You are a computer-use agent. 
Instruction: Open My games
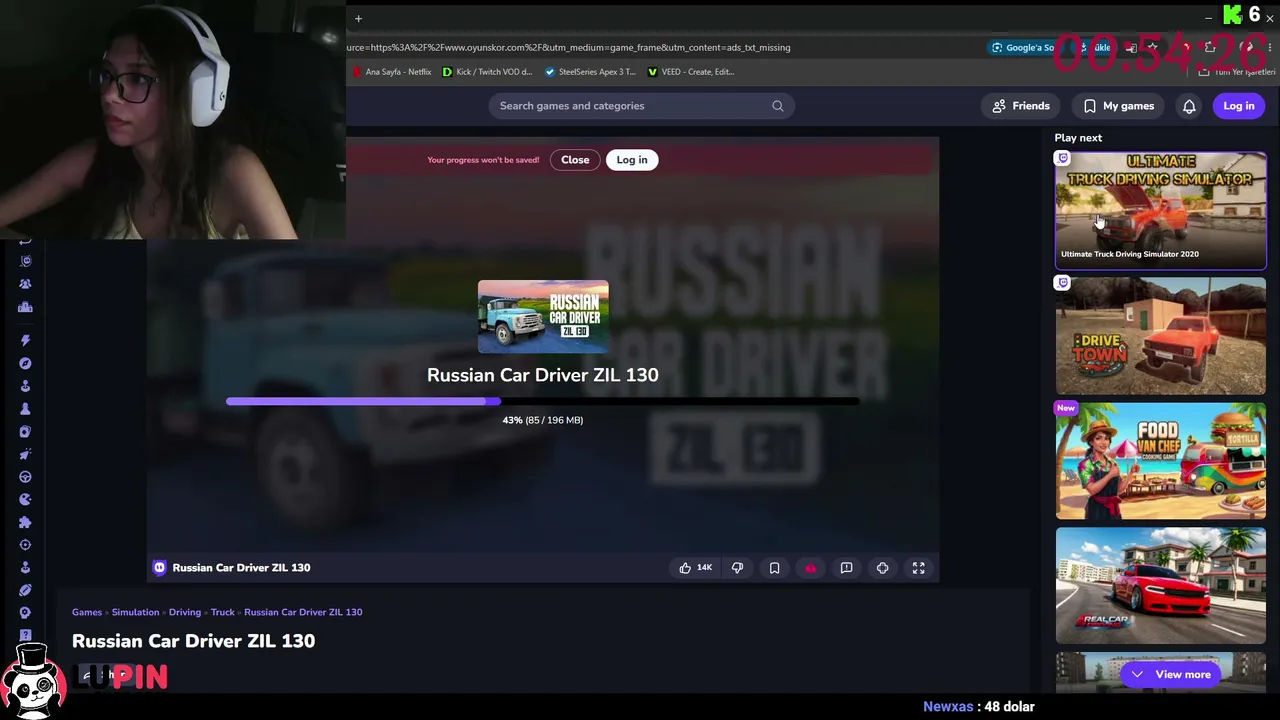1118,106
